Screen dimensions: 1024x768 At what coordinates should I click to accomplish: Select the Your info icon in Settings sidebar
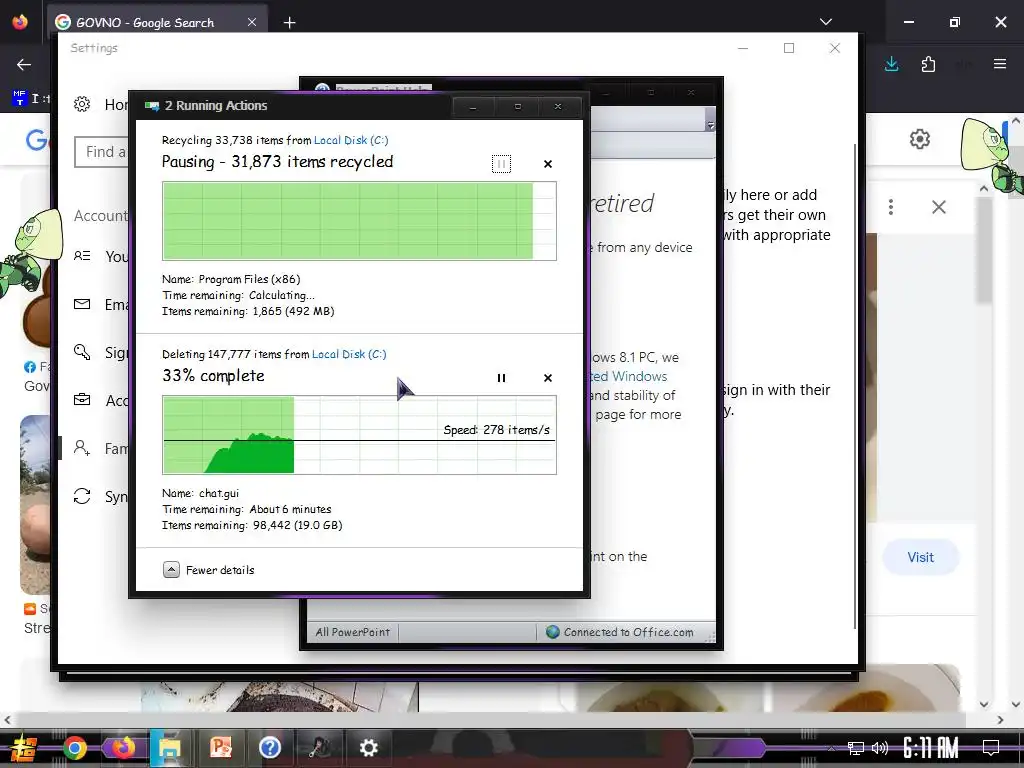pos(82,256)
